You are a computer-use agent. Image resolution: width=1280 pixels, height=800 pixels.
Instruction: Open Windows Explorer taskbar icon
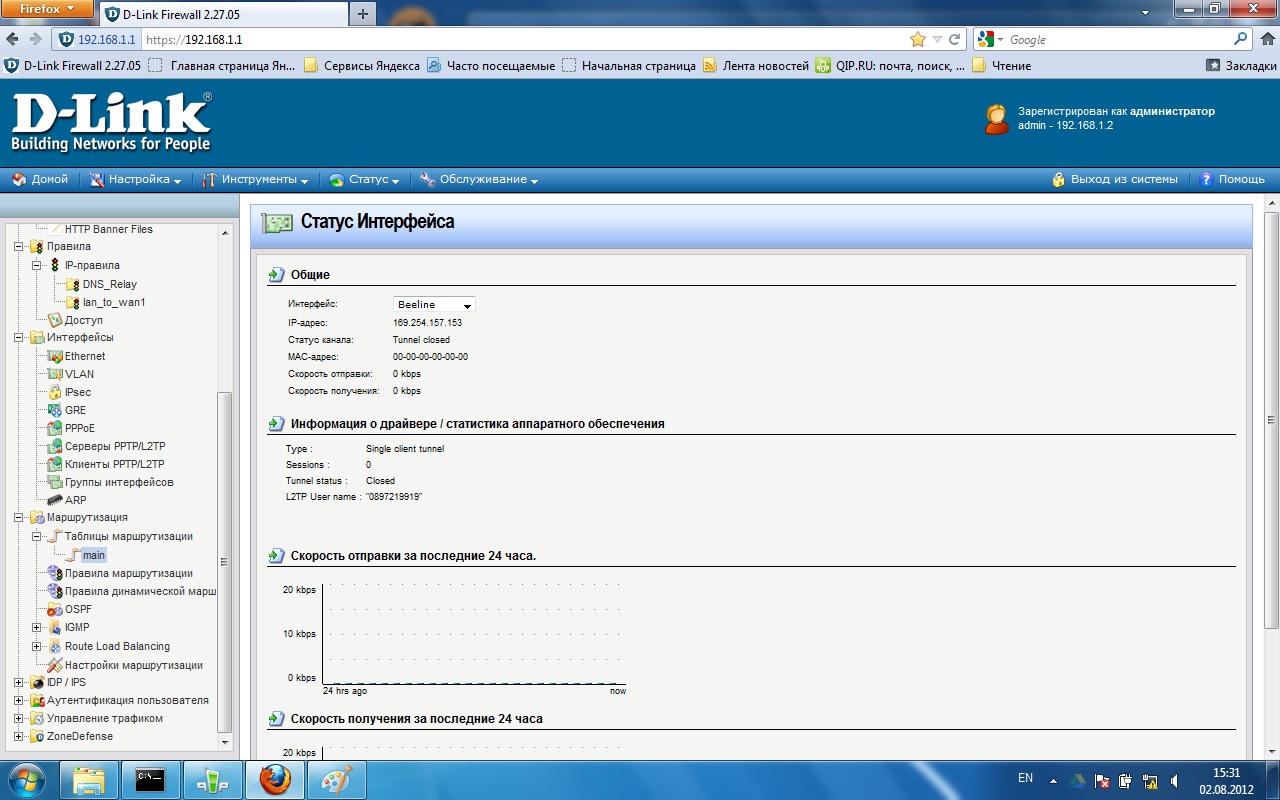89,780
